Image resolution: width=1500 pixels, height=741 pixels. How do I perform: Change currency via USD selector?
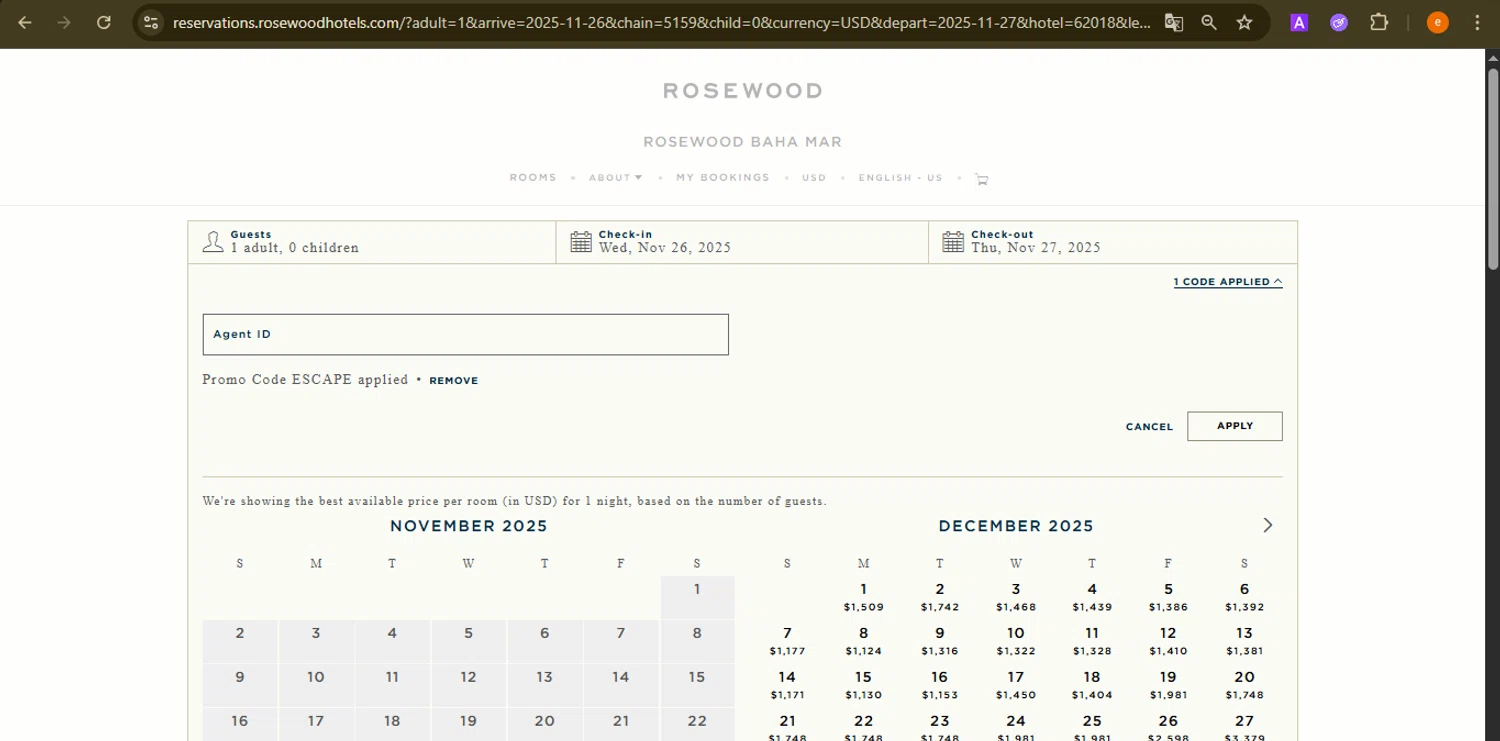pyautogui.click(x=814, y=178)
